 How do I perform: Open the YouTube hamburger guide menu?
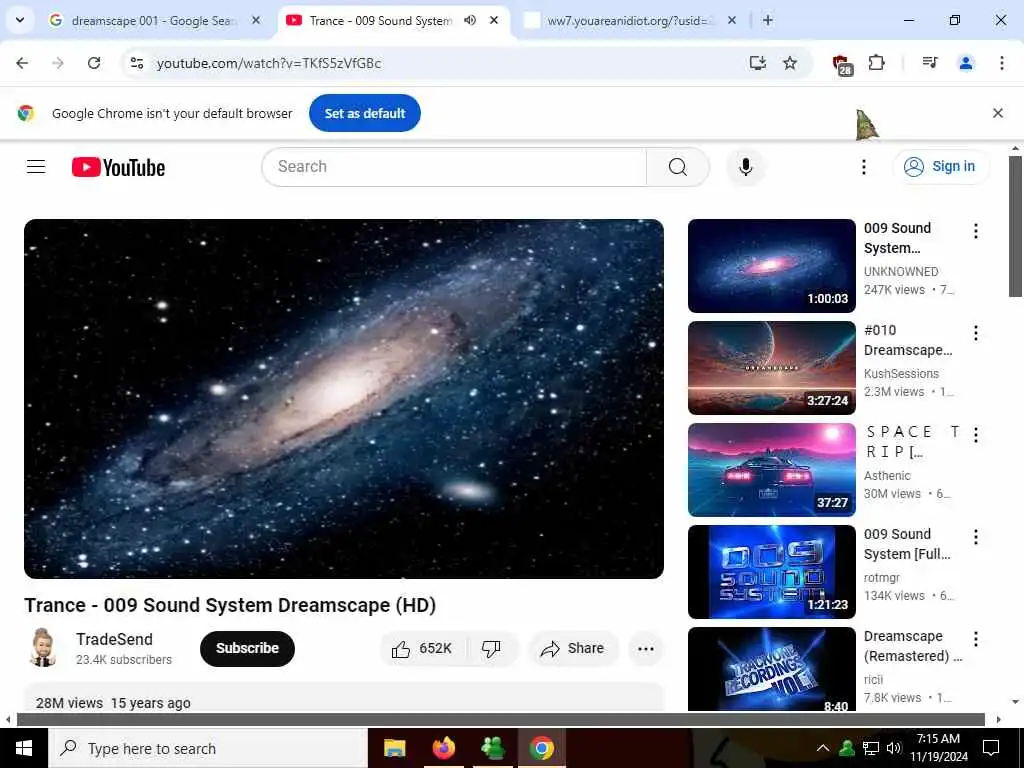(36, 167)
